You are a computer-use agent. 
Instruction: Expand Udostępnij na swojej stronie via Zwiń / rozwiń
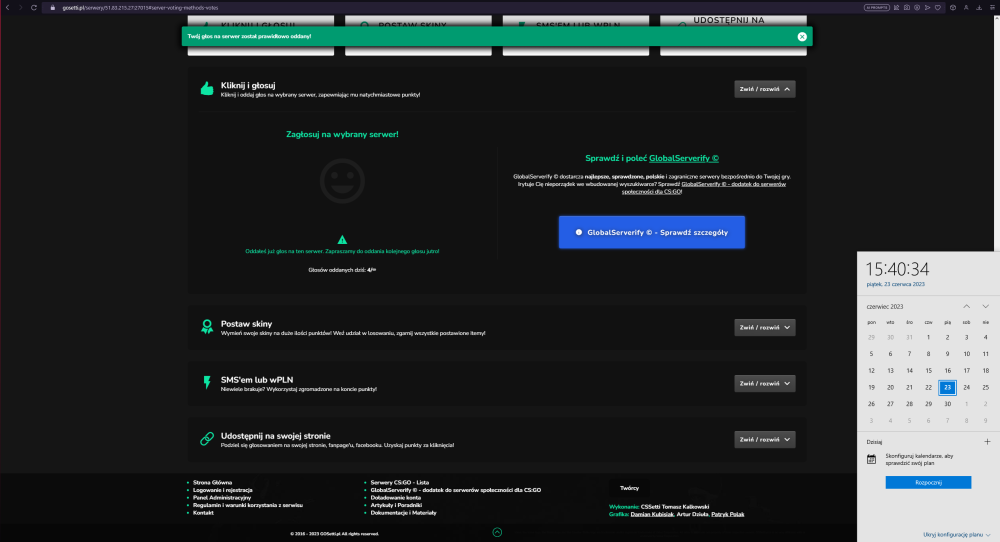(765, 439)
